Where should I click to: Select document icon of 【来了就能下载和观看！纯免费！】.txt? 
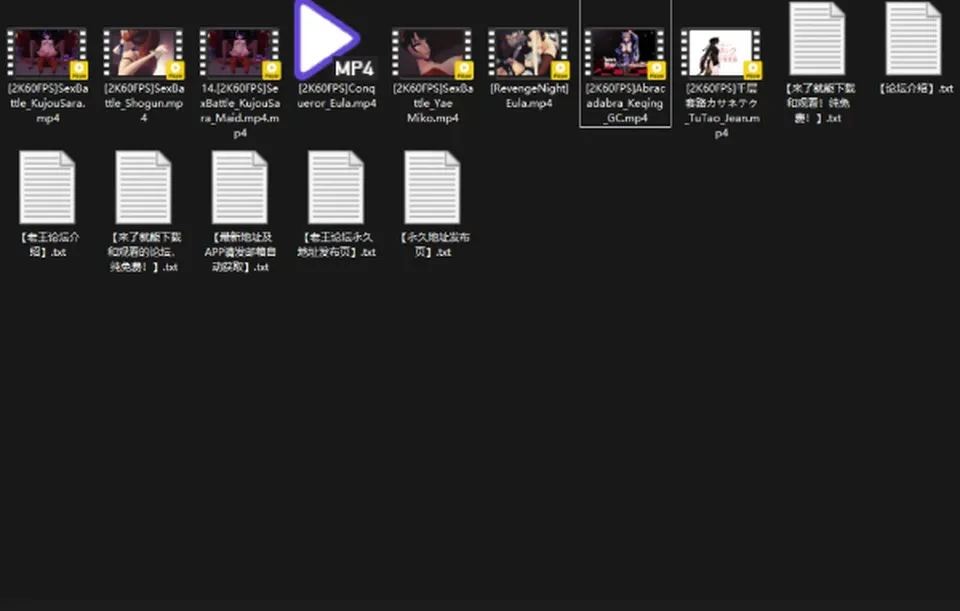817,39
